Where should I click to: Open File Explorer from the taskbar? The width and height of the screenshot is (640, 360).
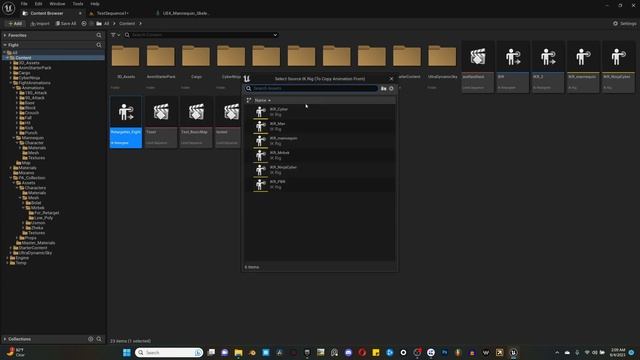(x=238, y=352)
